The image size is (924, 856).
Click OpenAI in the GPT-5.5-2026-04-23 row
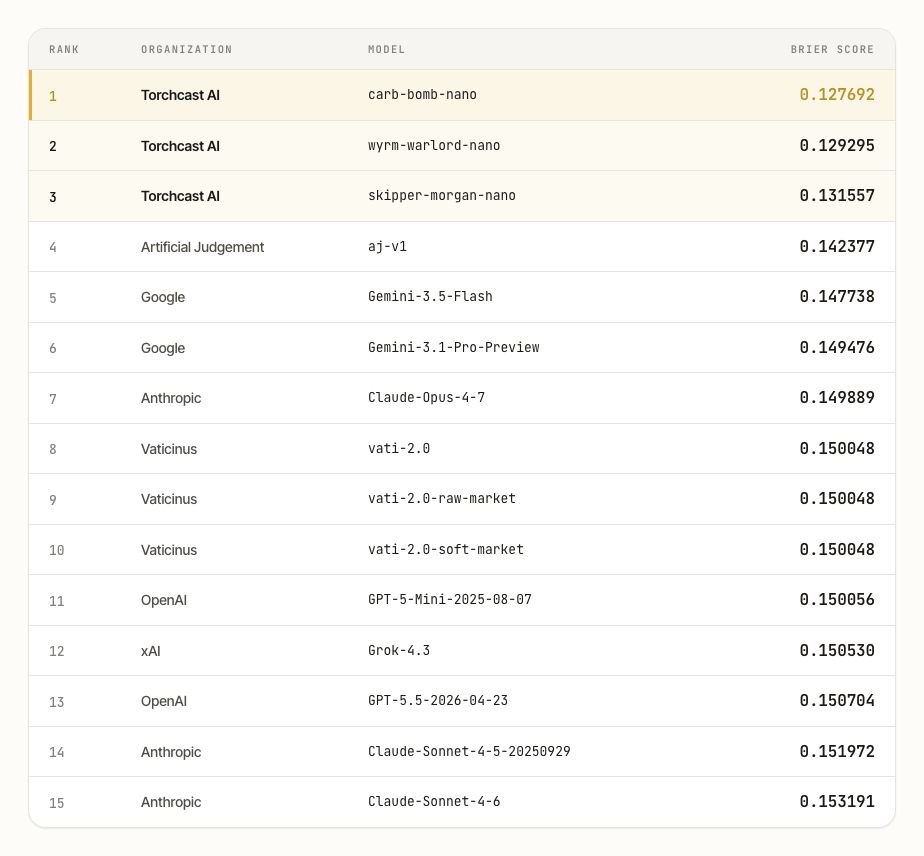(x=163, y=702)
